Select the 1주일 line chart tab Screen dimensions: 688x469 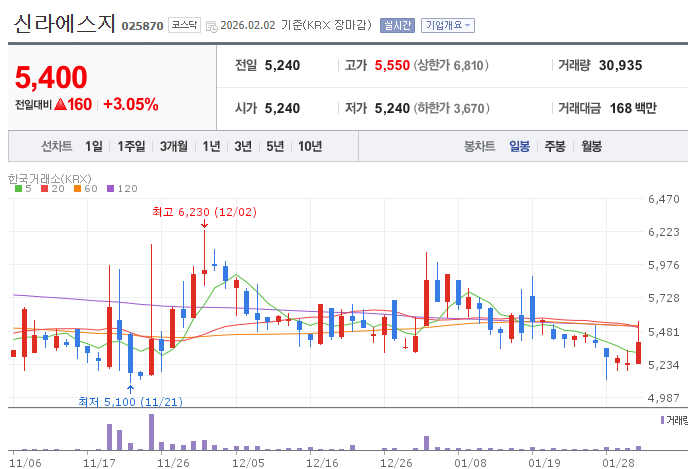point(131,146)
